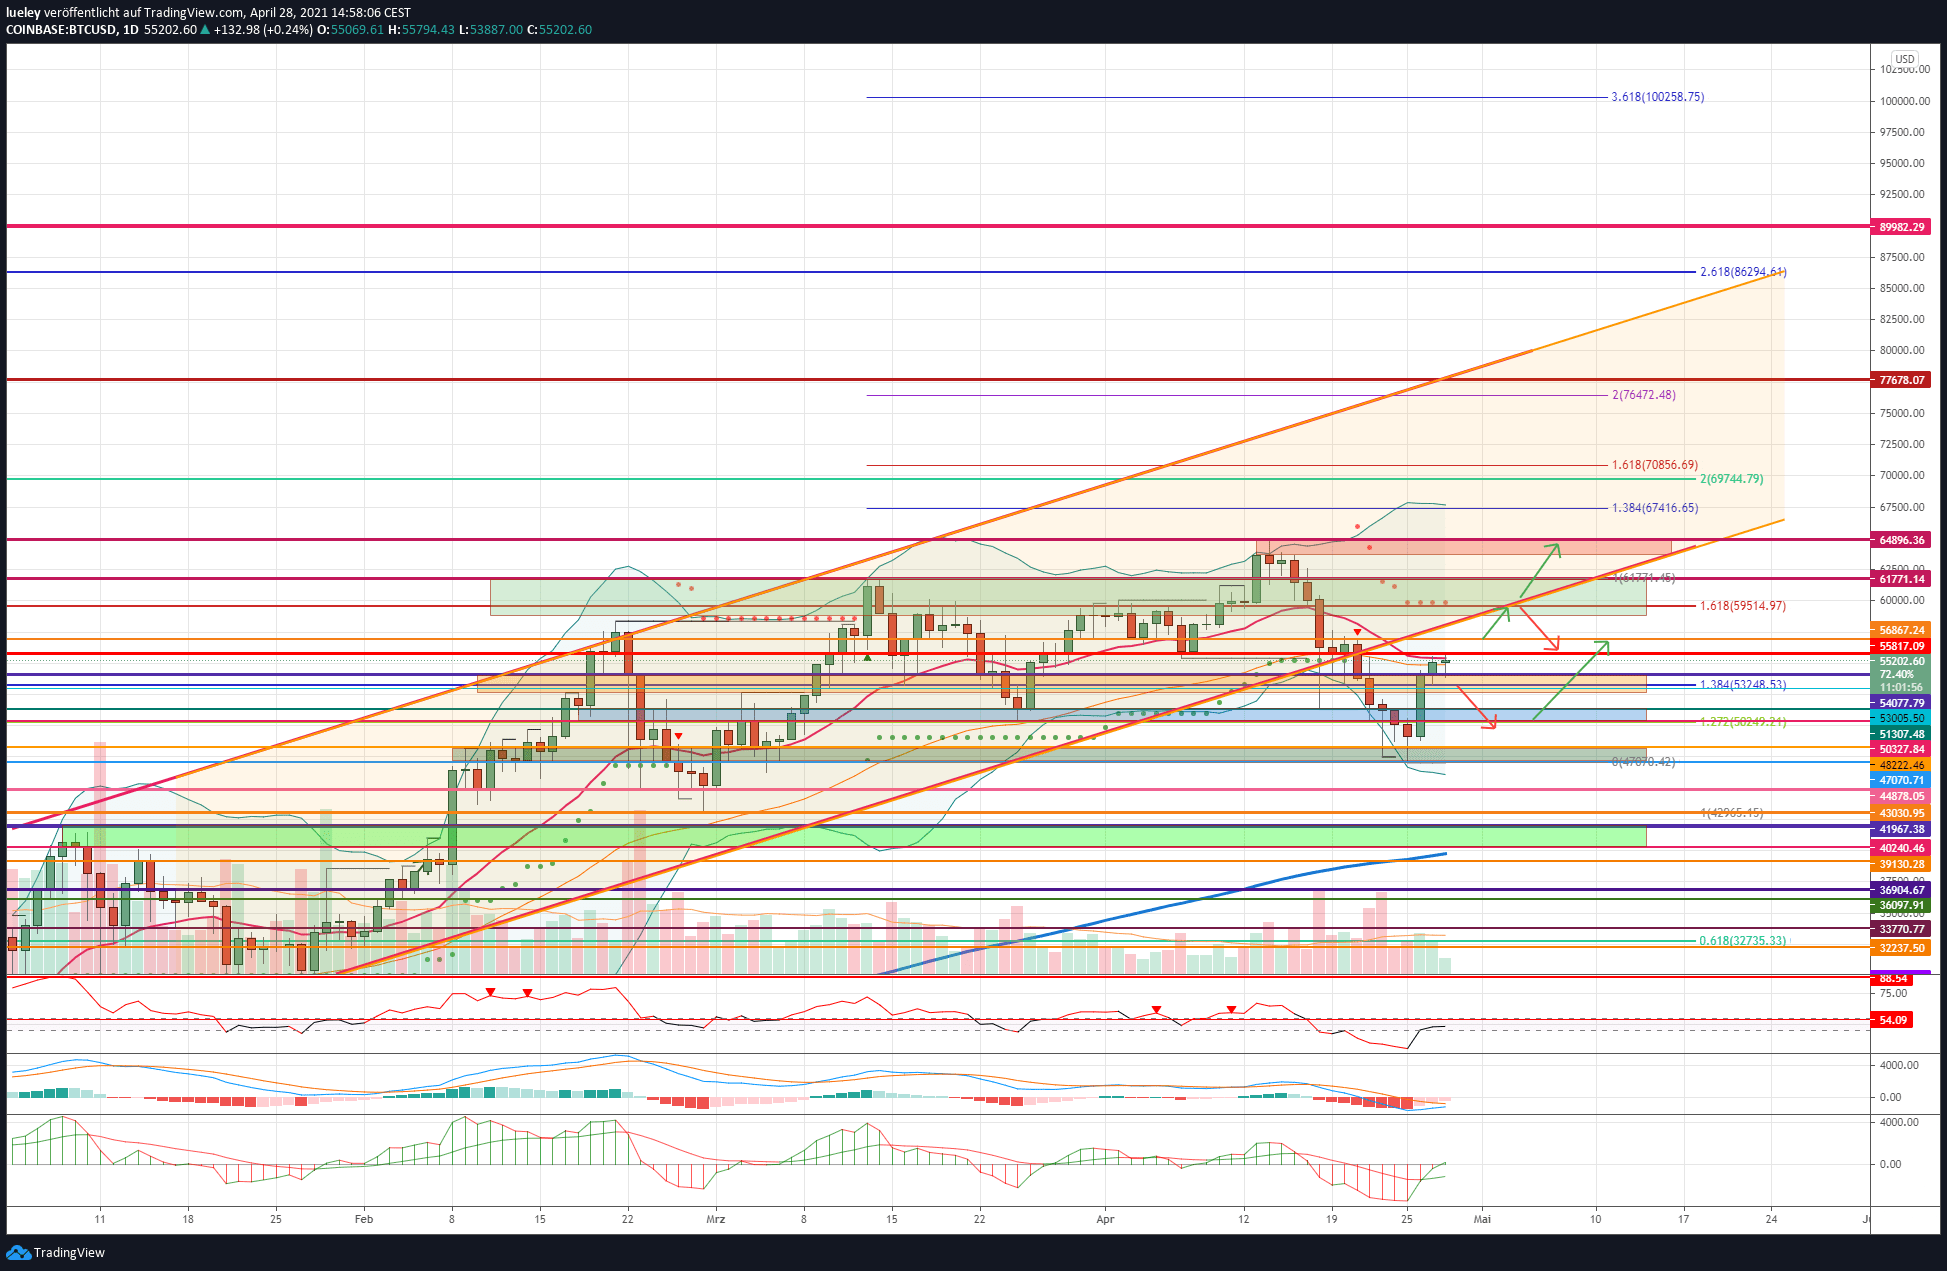Viewport: 1947px width, 1271px height.
Task: Click the 1.384(53248.53) Fibonacci label
Action: pos(1743,685)
